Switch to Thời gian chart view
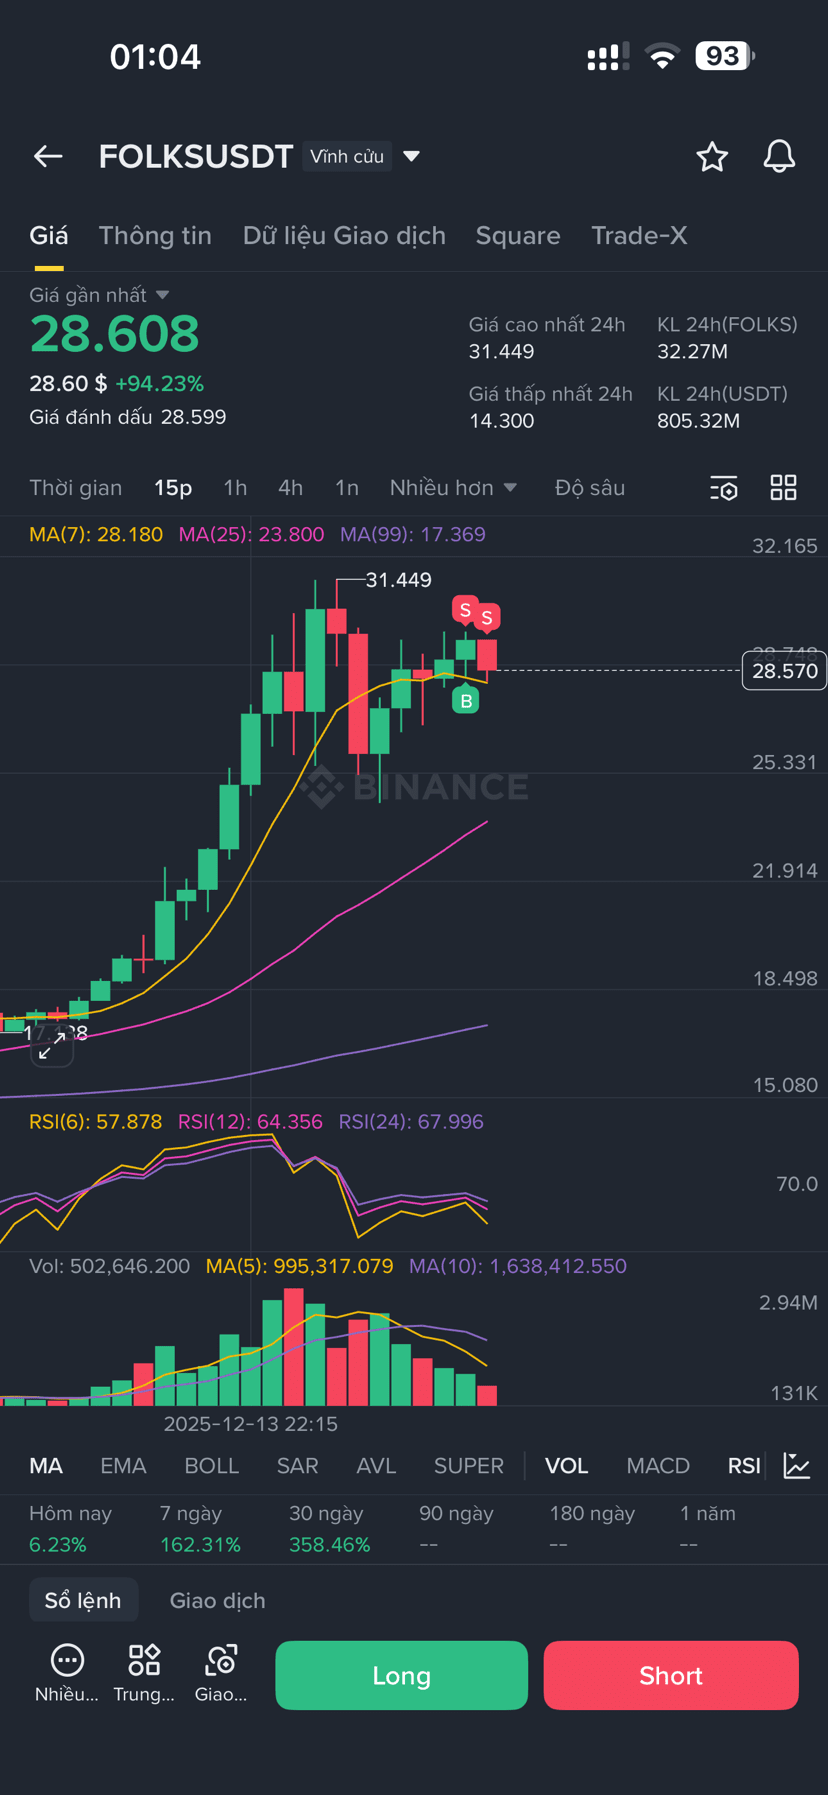 [x=76, y=488]
